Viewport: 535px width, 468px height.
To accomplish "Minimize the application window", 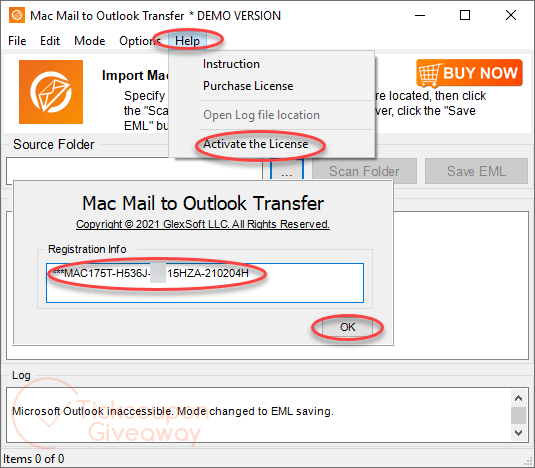I will tap(420, 15).
